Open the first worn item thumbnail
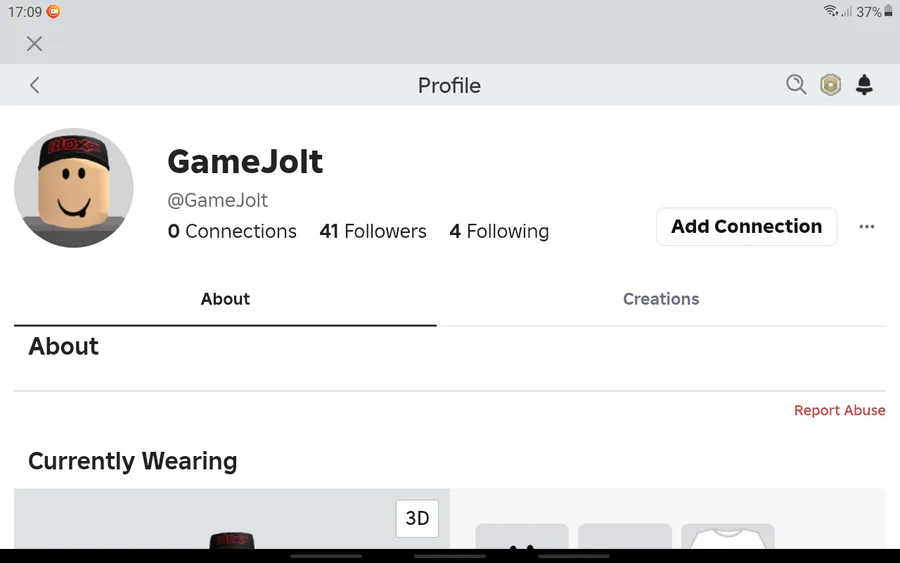 pyautogui.click(x=522, y=536)
